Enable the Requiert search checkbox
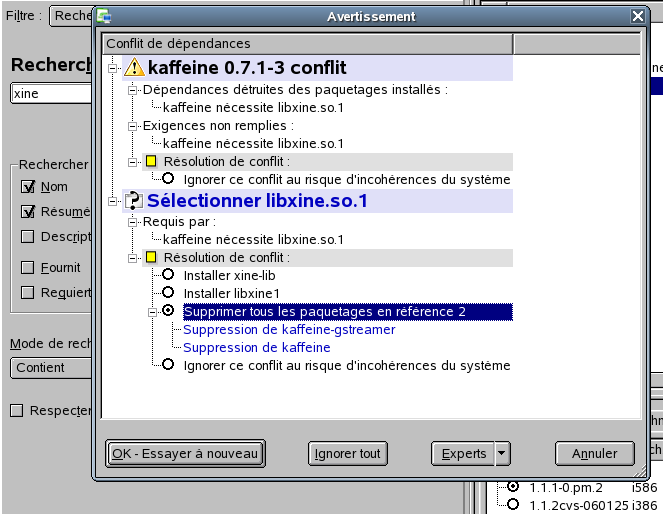The width and height of the screenshot is (663, 514). tap(27, 293)
